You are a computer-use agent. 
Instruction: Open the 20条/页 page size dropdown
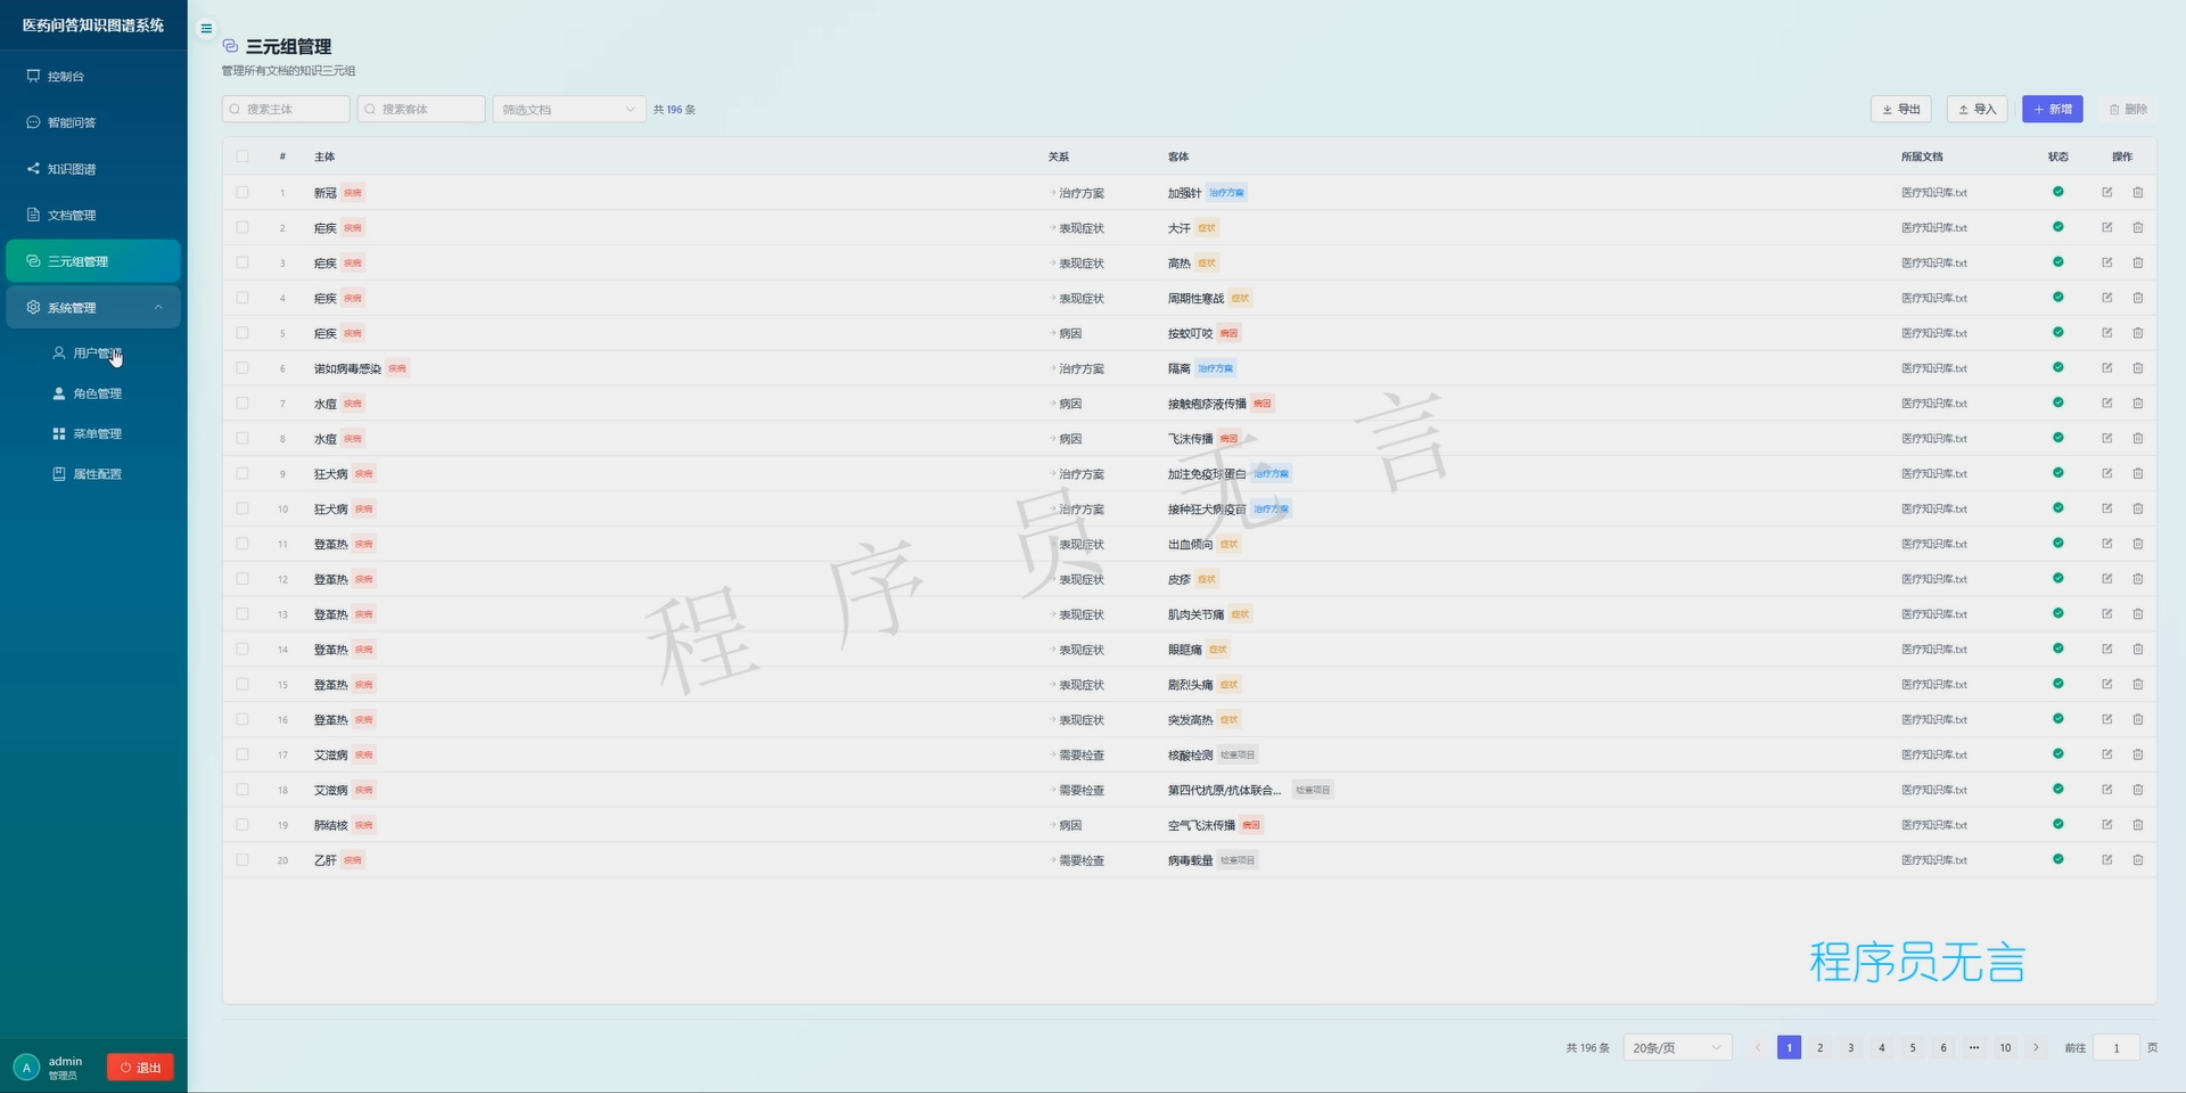tap(1676, 1047)
